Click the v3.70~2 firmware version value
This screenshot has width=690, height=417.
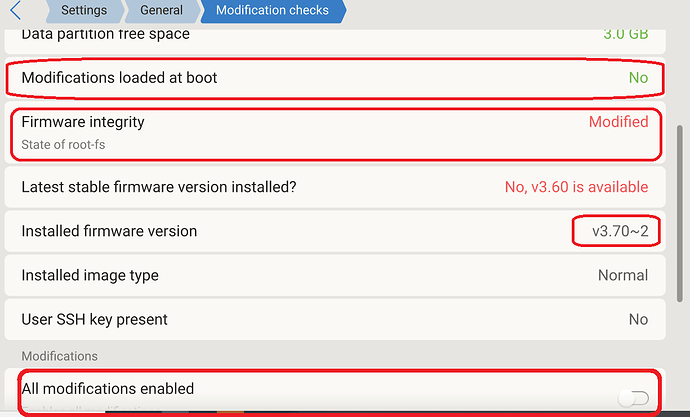pos(619,231)
